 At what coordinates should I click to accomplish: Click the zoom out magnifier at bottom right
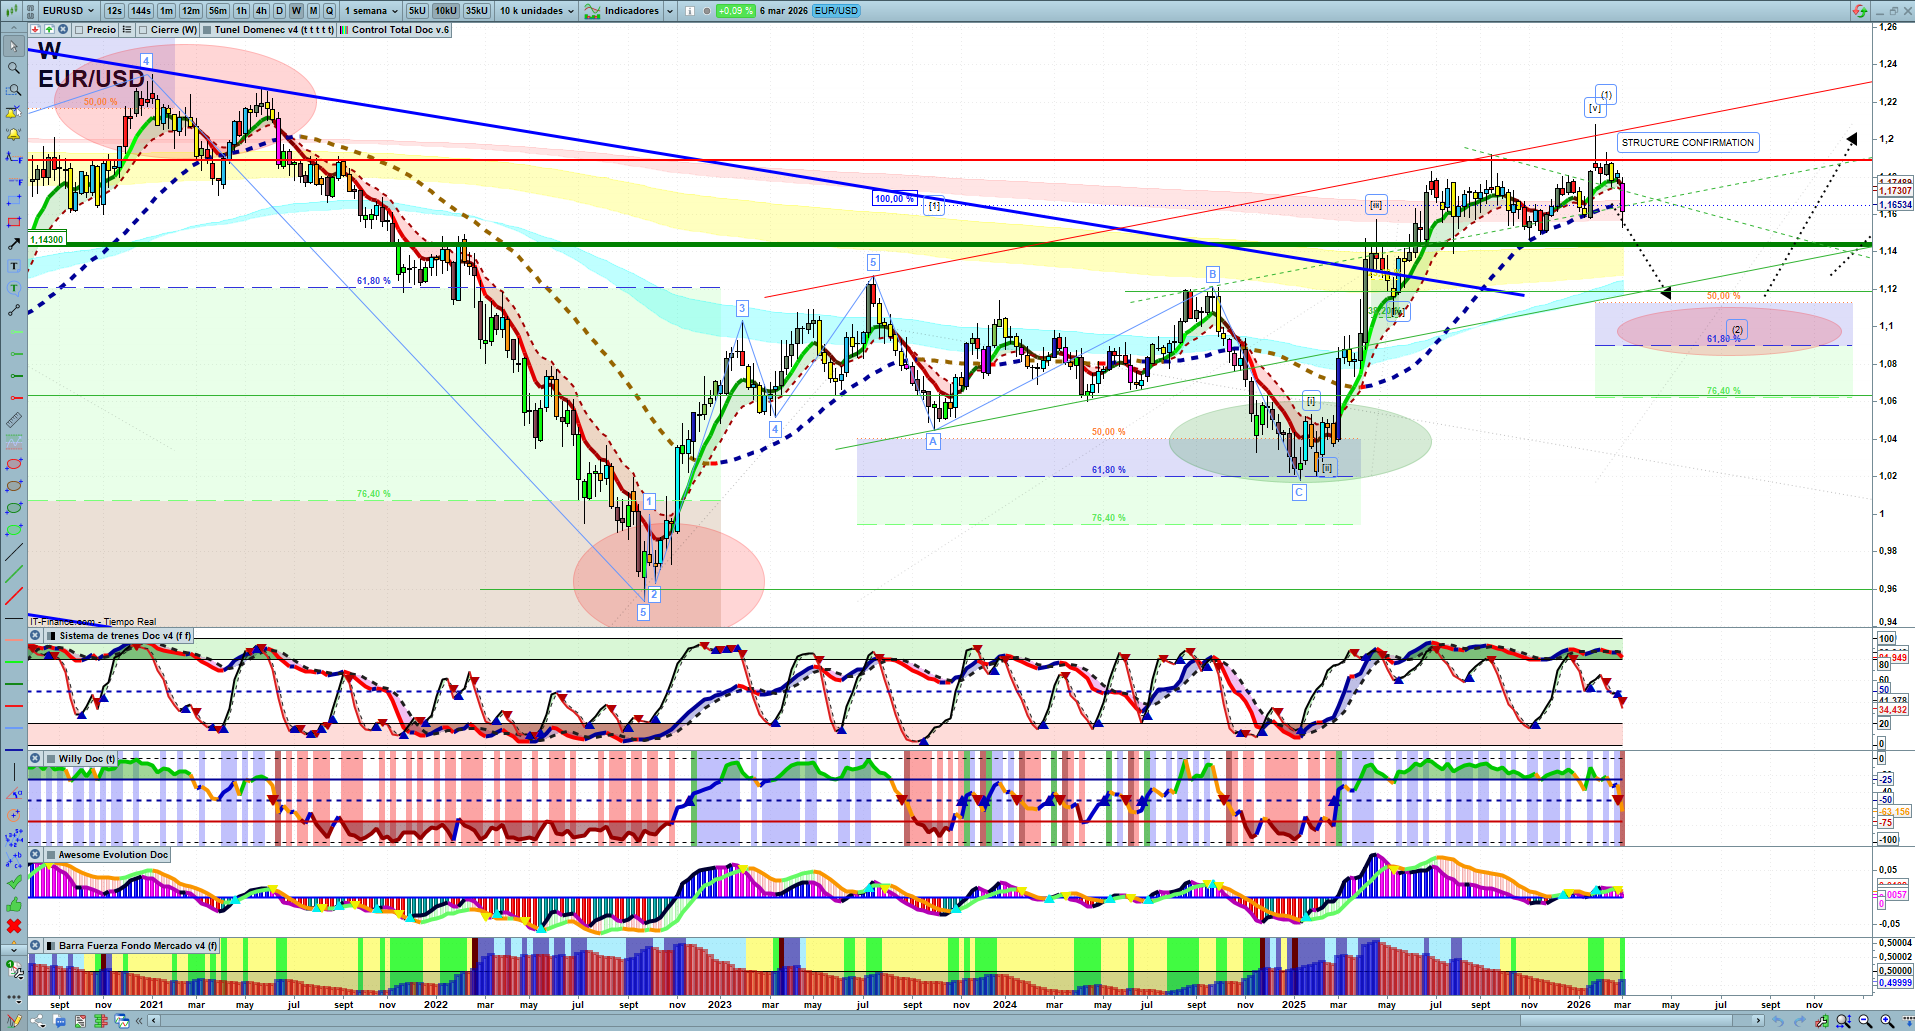click(x=1865, y=1021)
